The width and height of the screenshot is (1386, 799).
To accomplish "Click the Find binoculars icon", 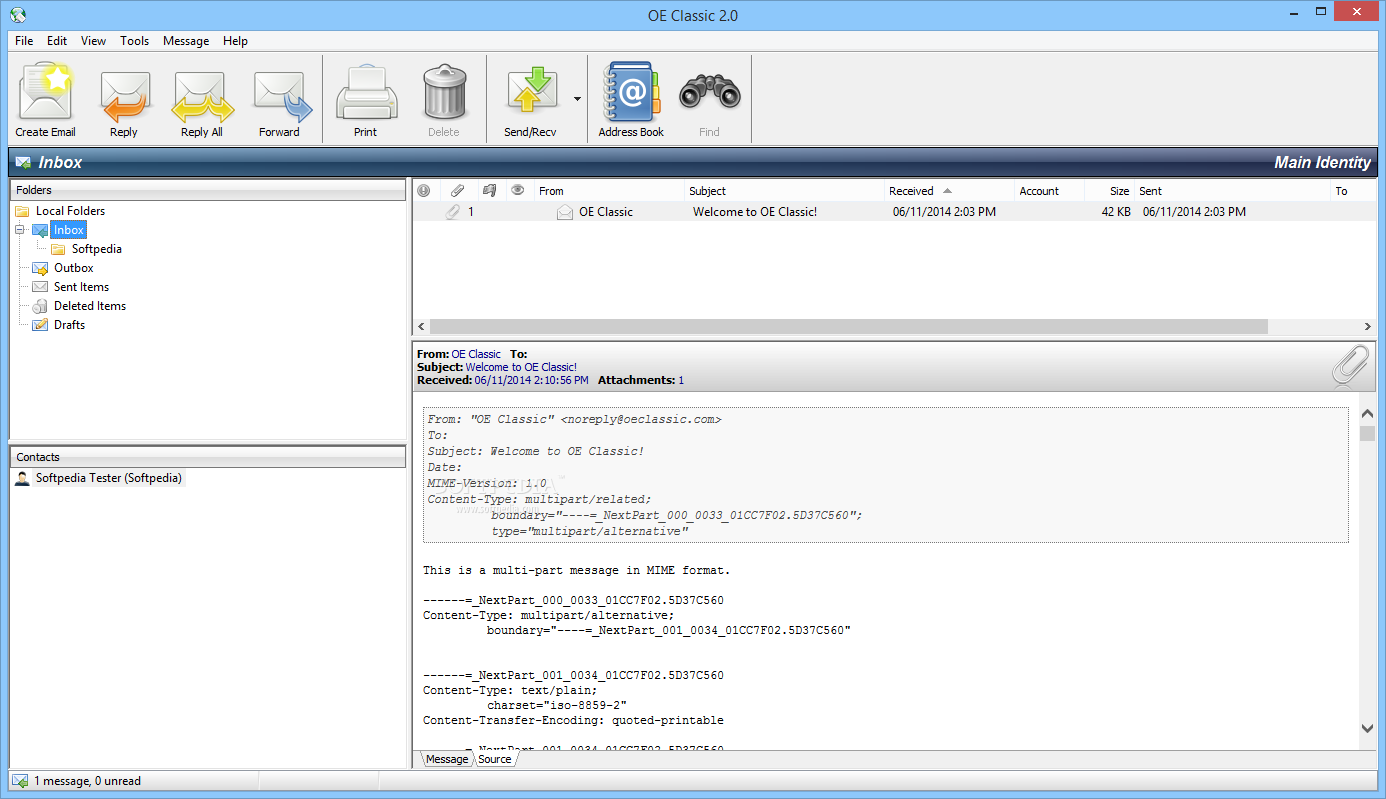I will [x=709, y=93].
